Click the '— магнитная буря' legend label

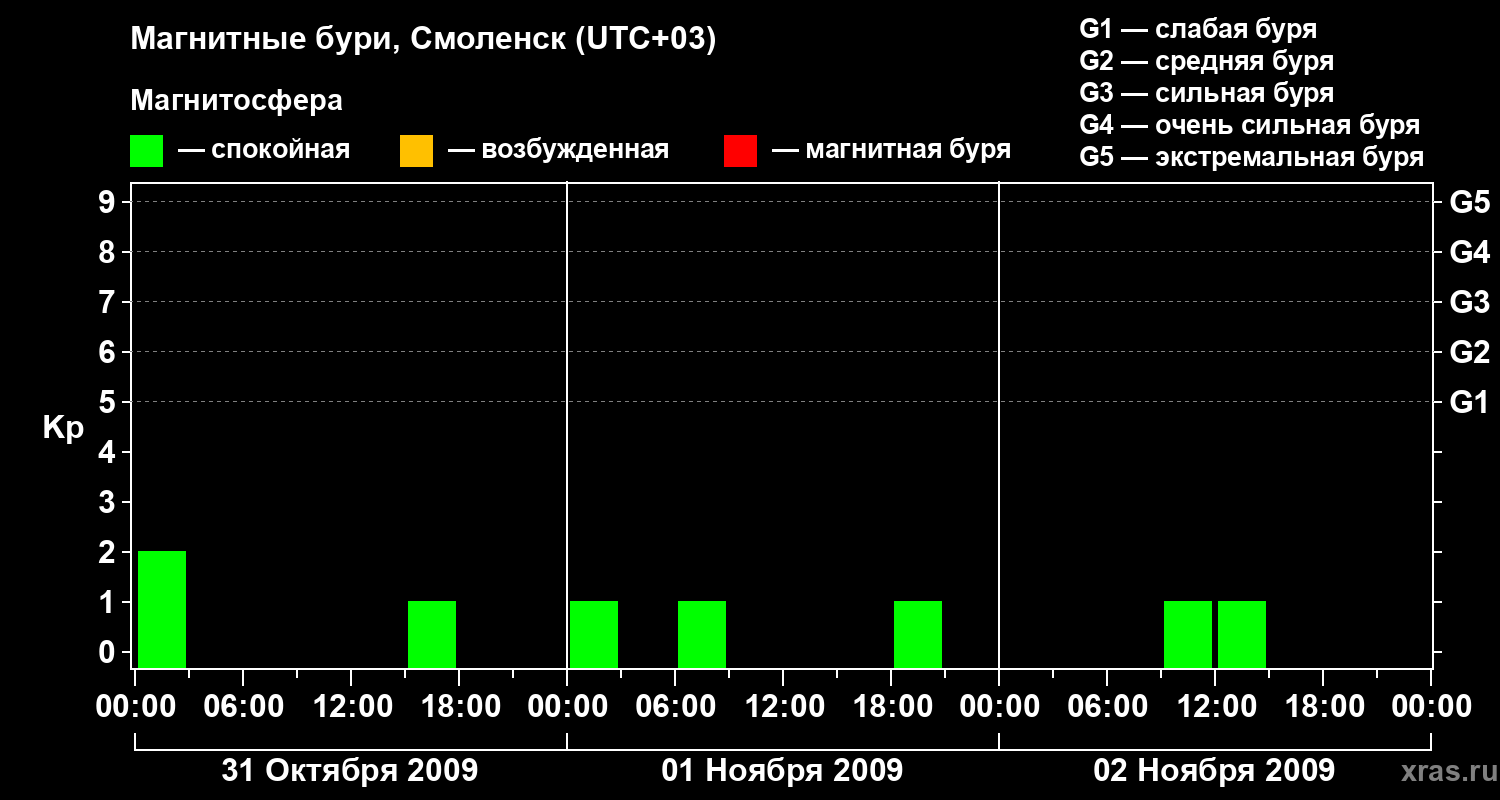tap(892, 150)
